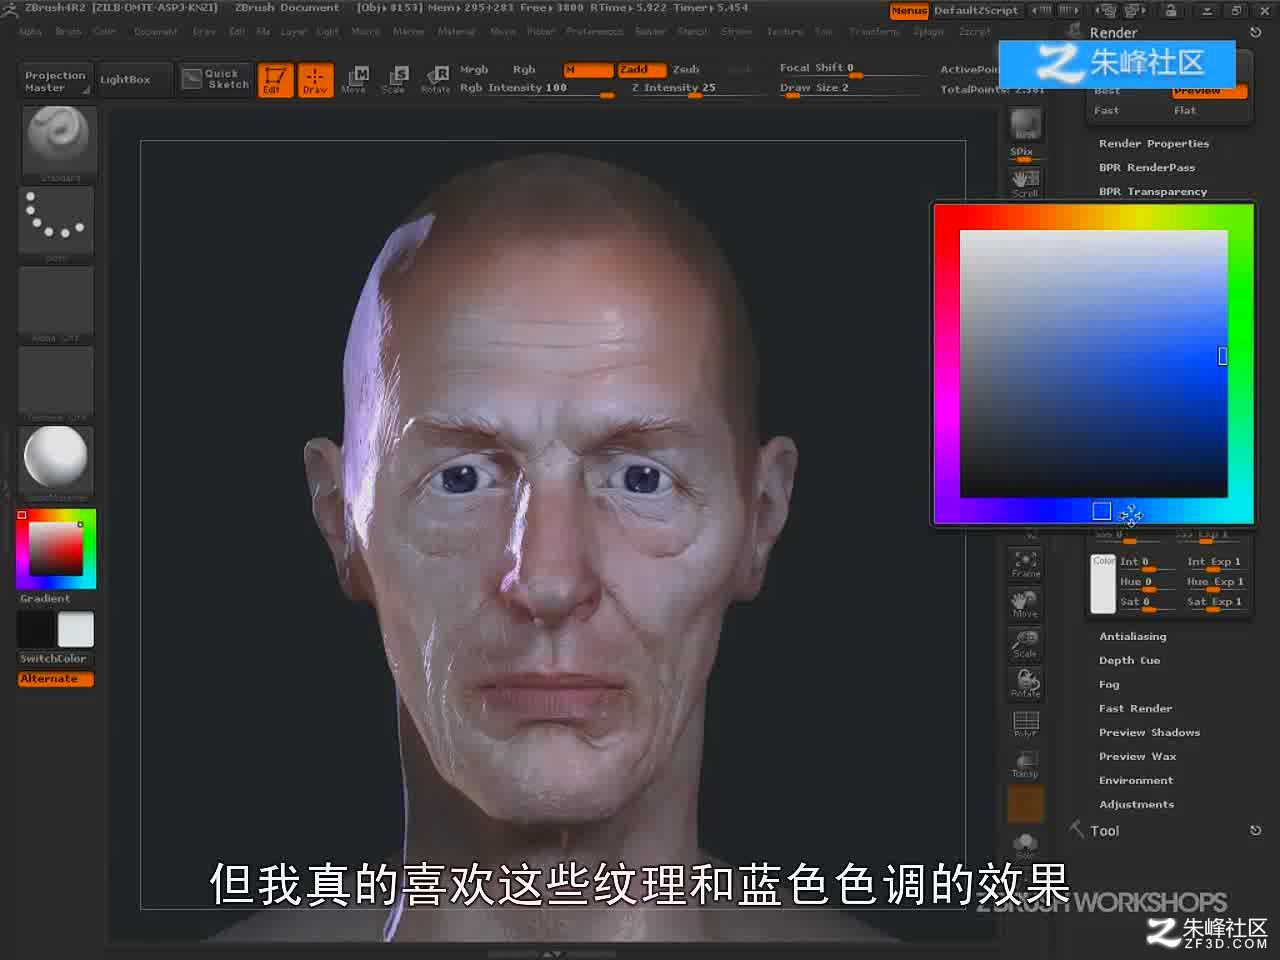This screenshot has width=1280, height=960.
Task: Open the Document menu
Action: coord(156,32)
